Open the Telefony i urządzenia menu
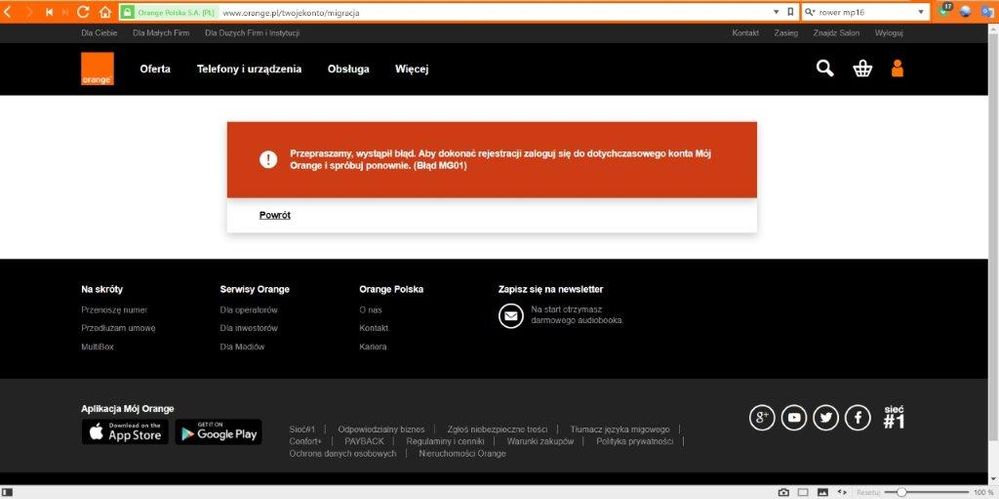The width and height of the screenshot is (999, 499). (x=249, y=69)
